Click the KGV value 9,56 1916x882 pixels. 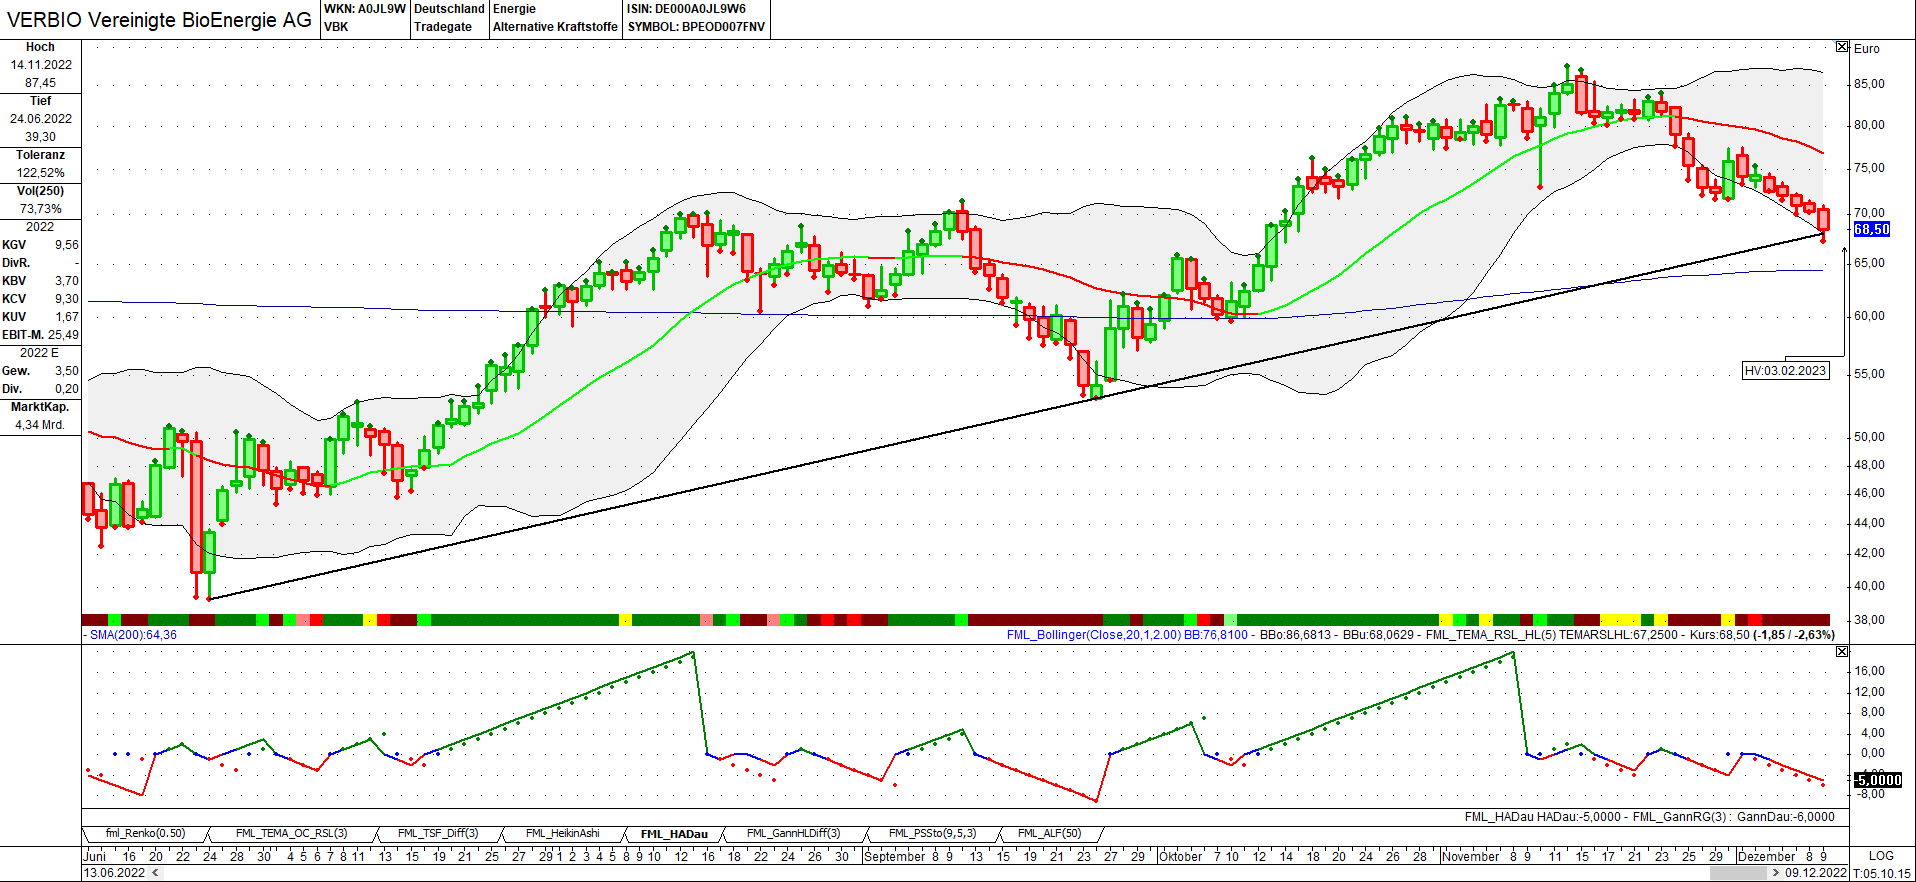coord(67,245)
